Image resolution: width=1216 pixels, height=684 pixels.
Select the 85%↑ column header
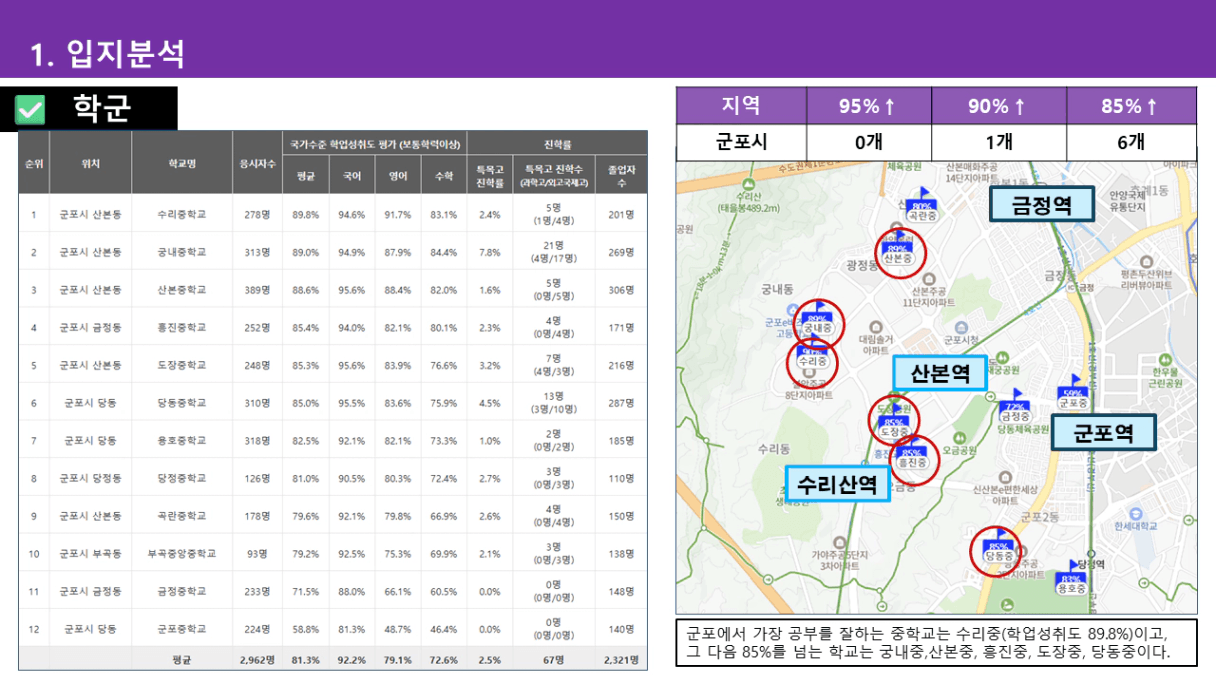click(x=1130, y=105)
